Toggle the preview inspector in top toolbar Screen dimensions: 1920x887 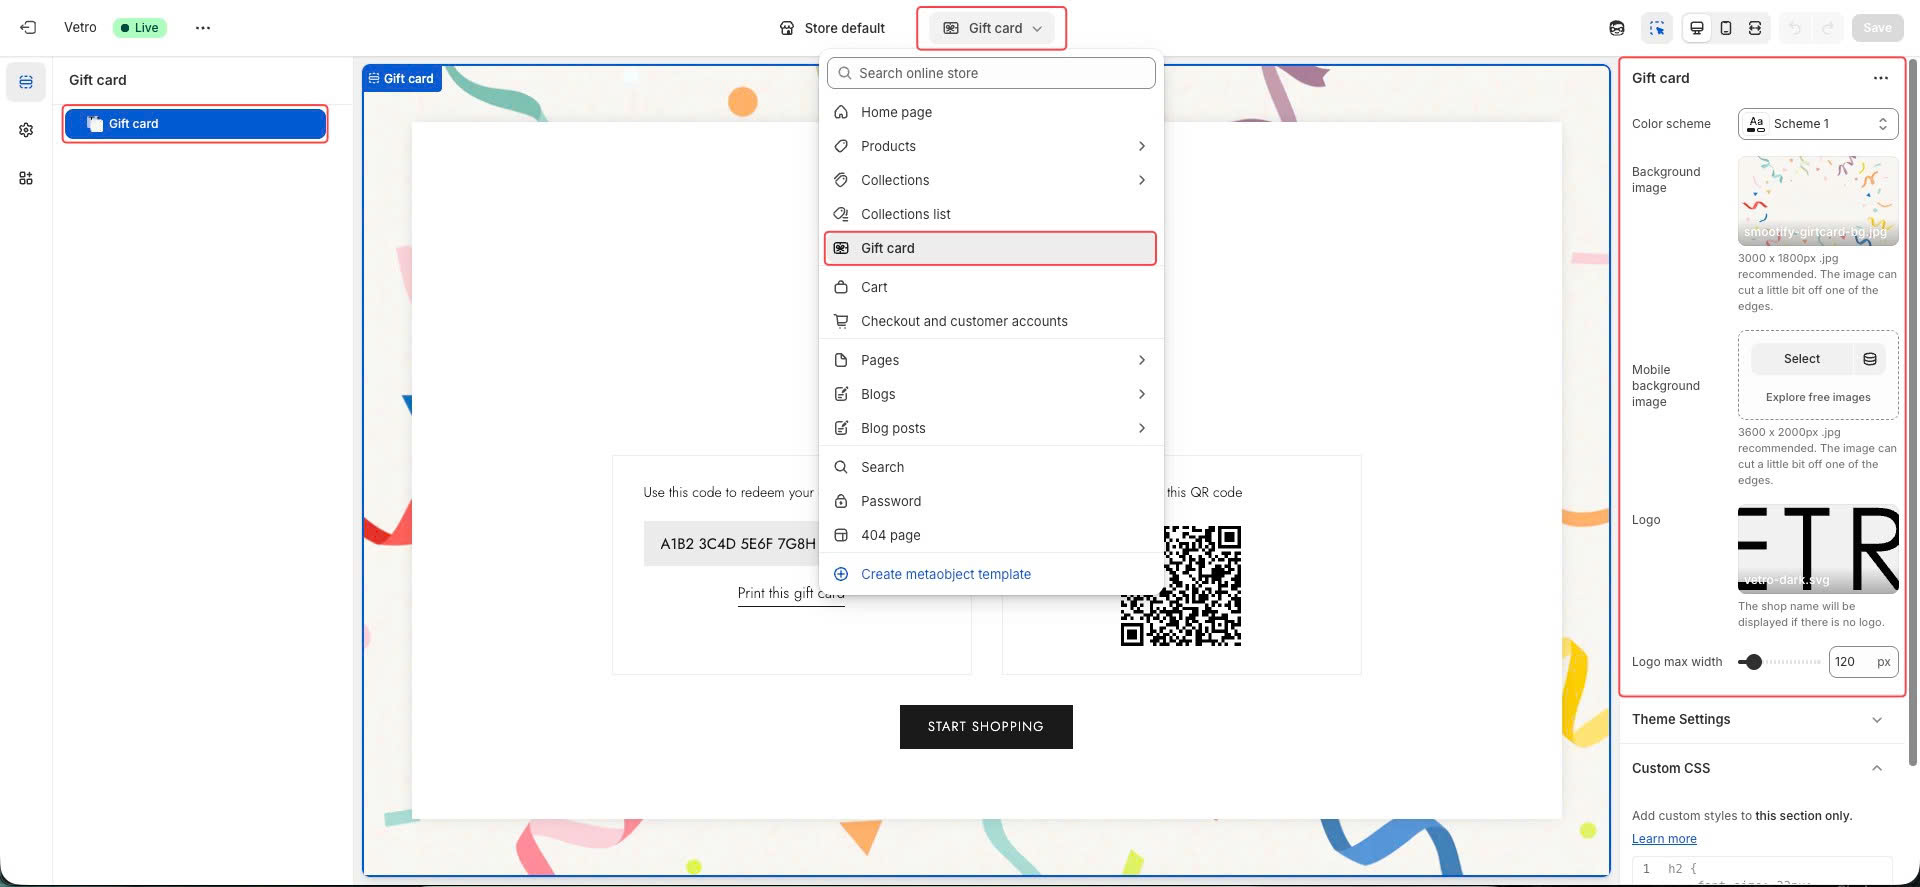coord(1657,28)
